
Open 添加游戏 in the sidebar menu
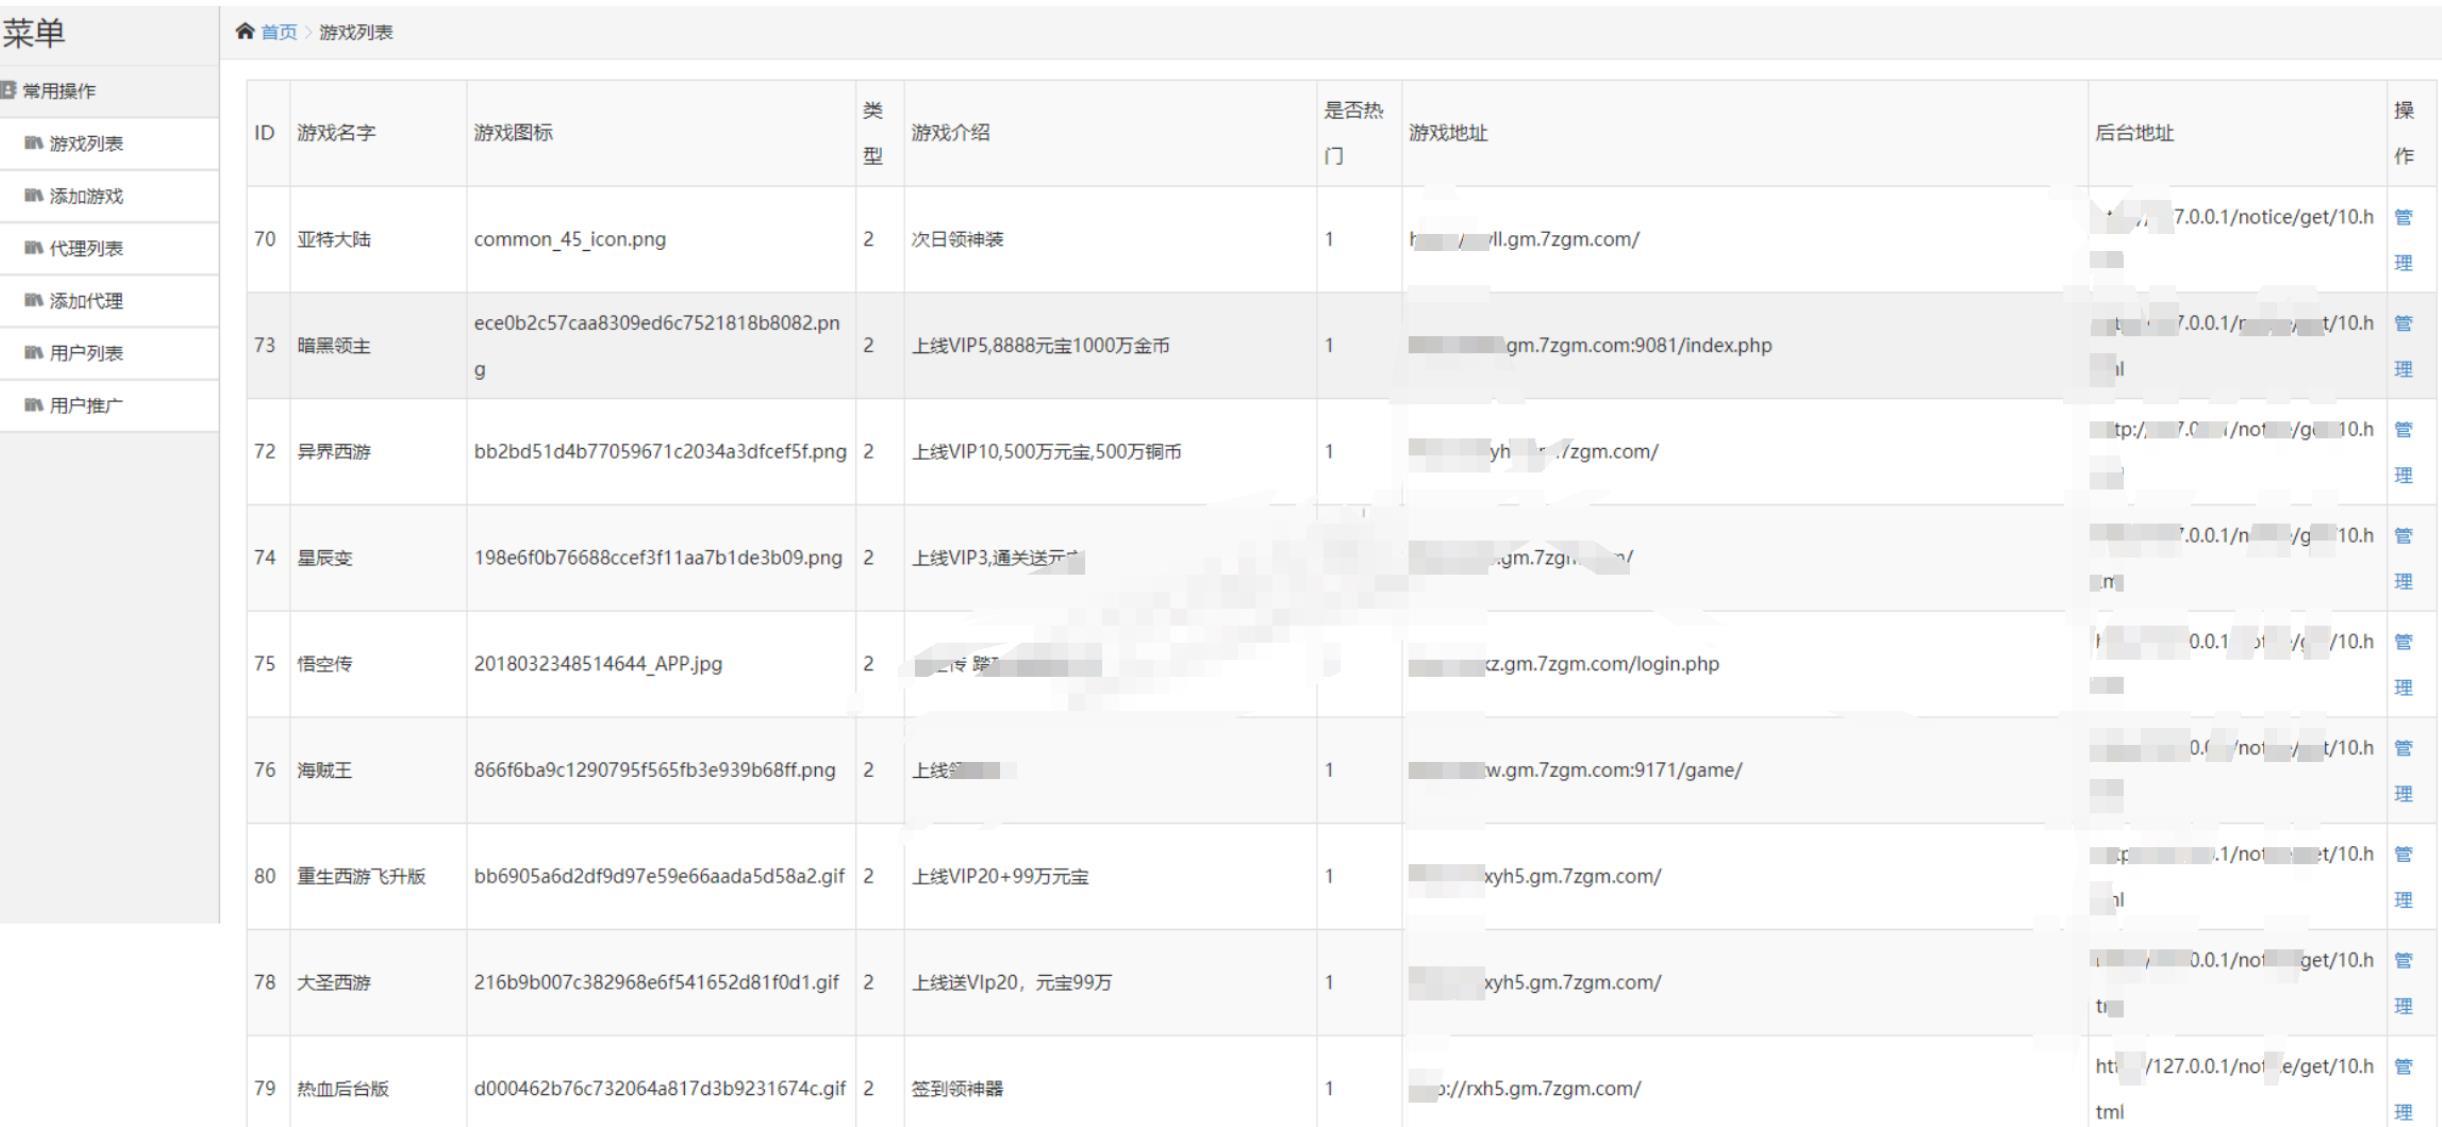click(109, 196)
